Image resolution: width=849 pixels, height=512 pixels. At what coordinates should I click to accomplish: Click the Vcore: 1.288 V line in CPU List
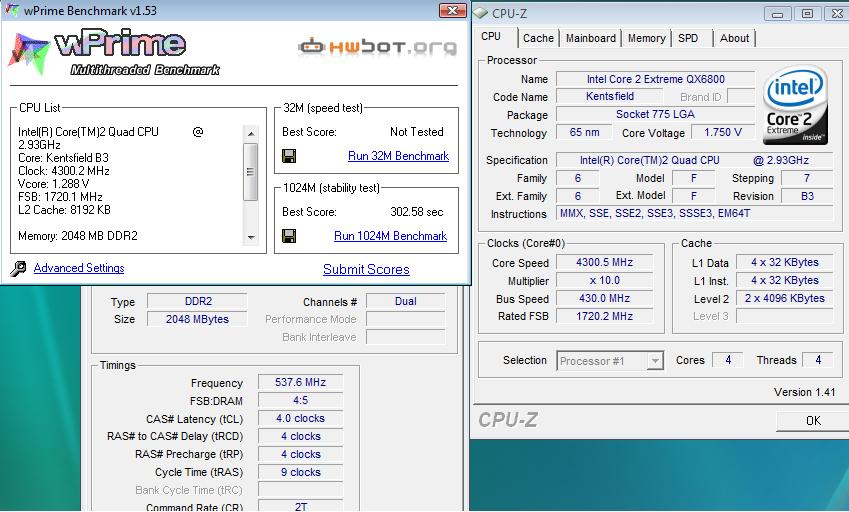pos(54,184)
